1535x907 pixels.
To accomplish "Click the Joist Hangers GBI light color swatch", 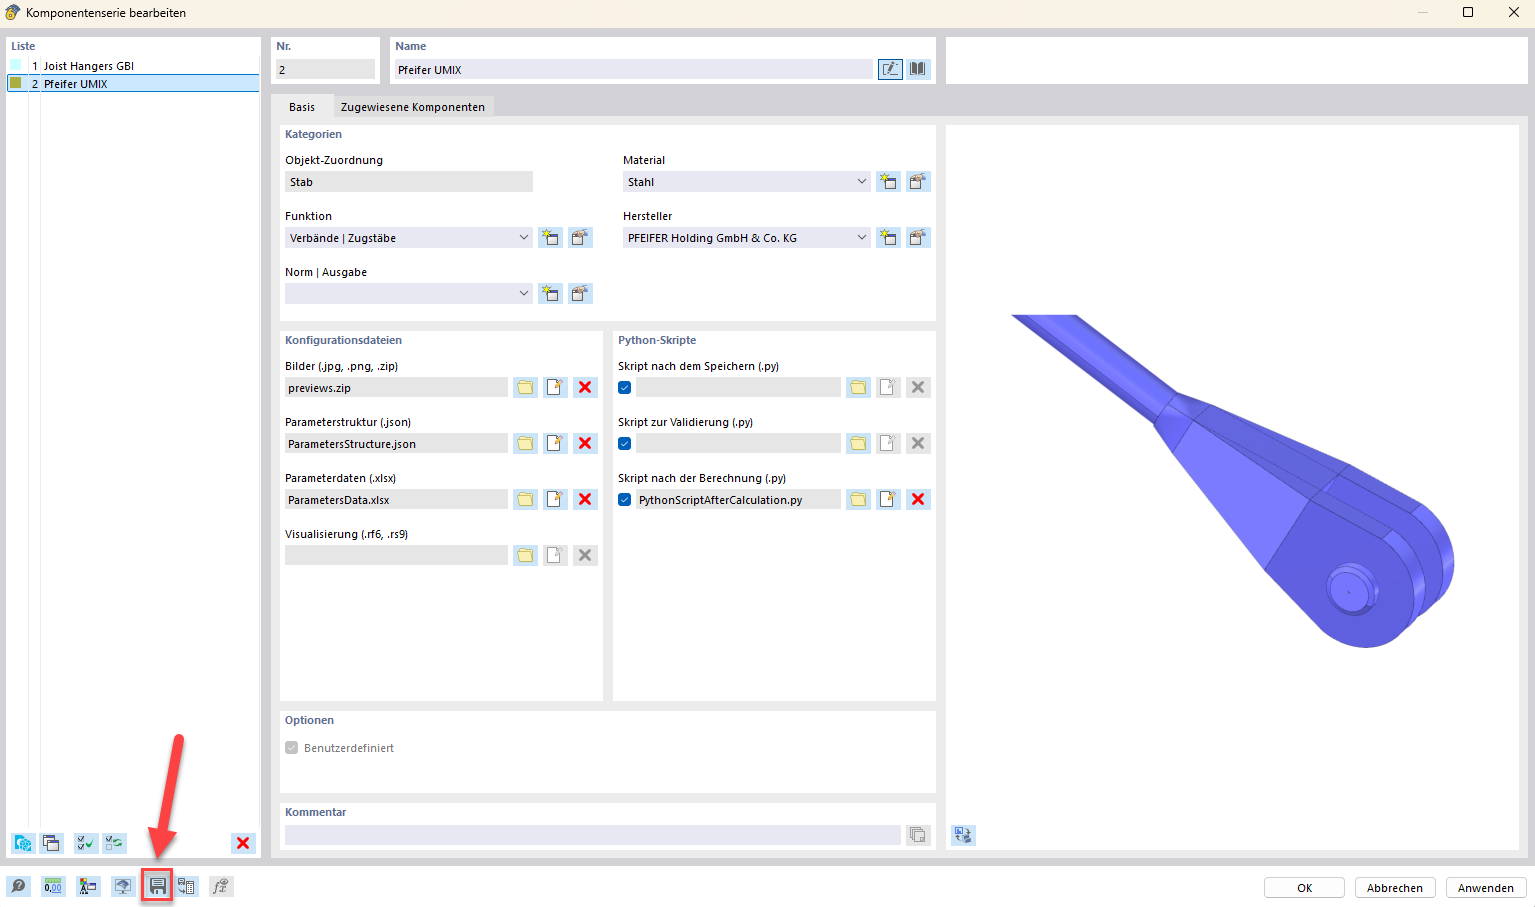I will pyautogui.click(x=15, y=65).
